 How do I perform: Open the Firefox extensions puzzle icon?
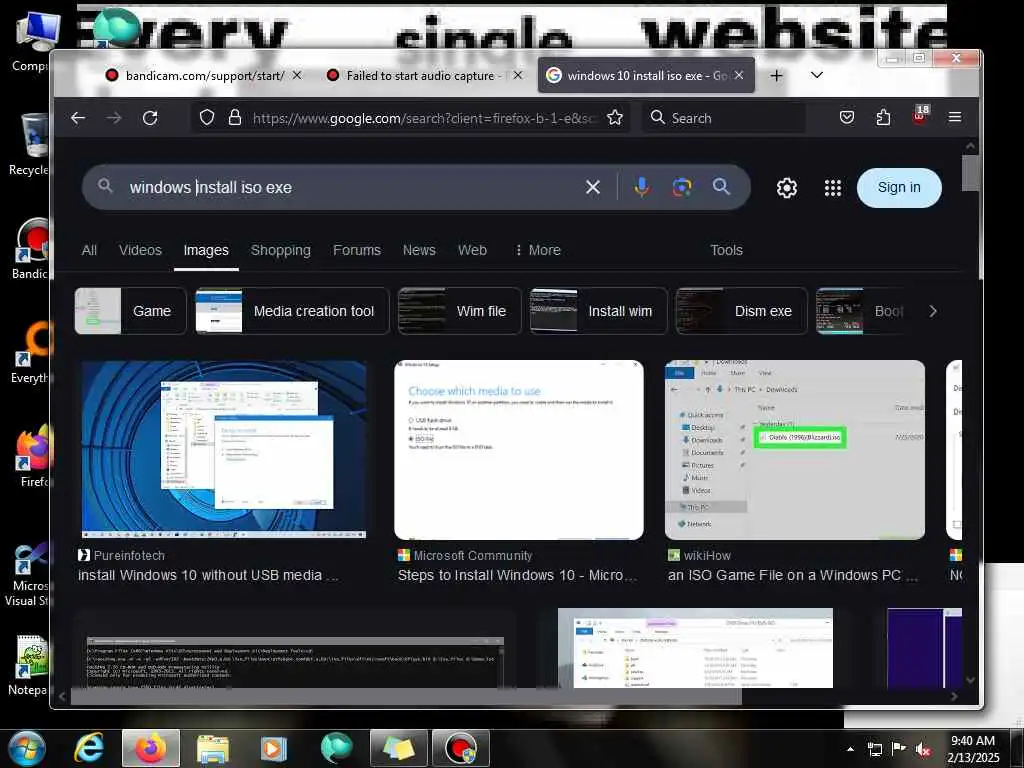pos(883,118)
